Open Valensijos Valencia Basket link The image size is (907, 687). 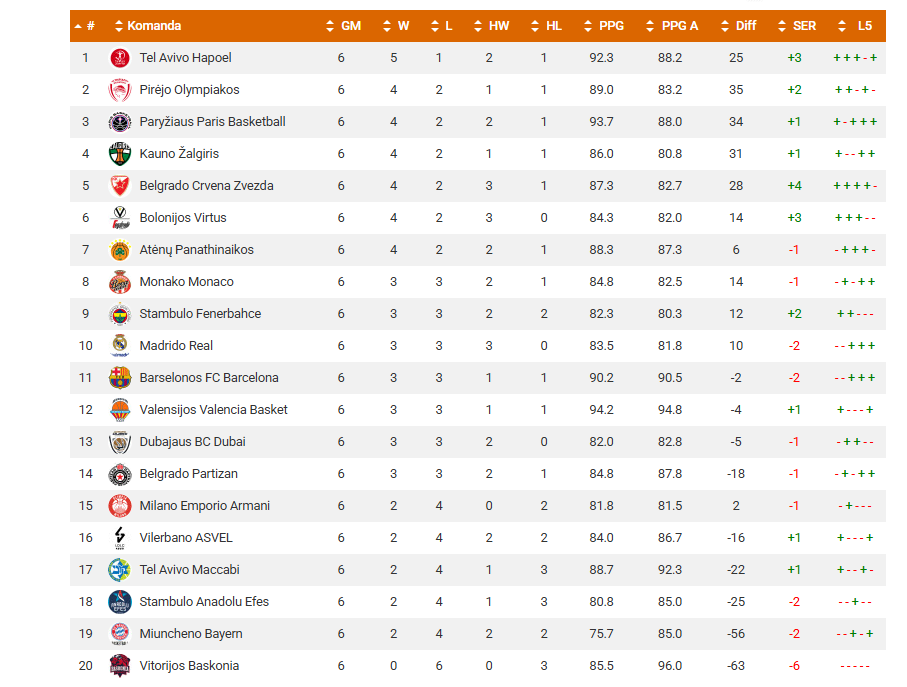pos(213,410)
